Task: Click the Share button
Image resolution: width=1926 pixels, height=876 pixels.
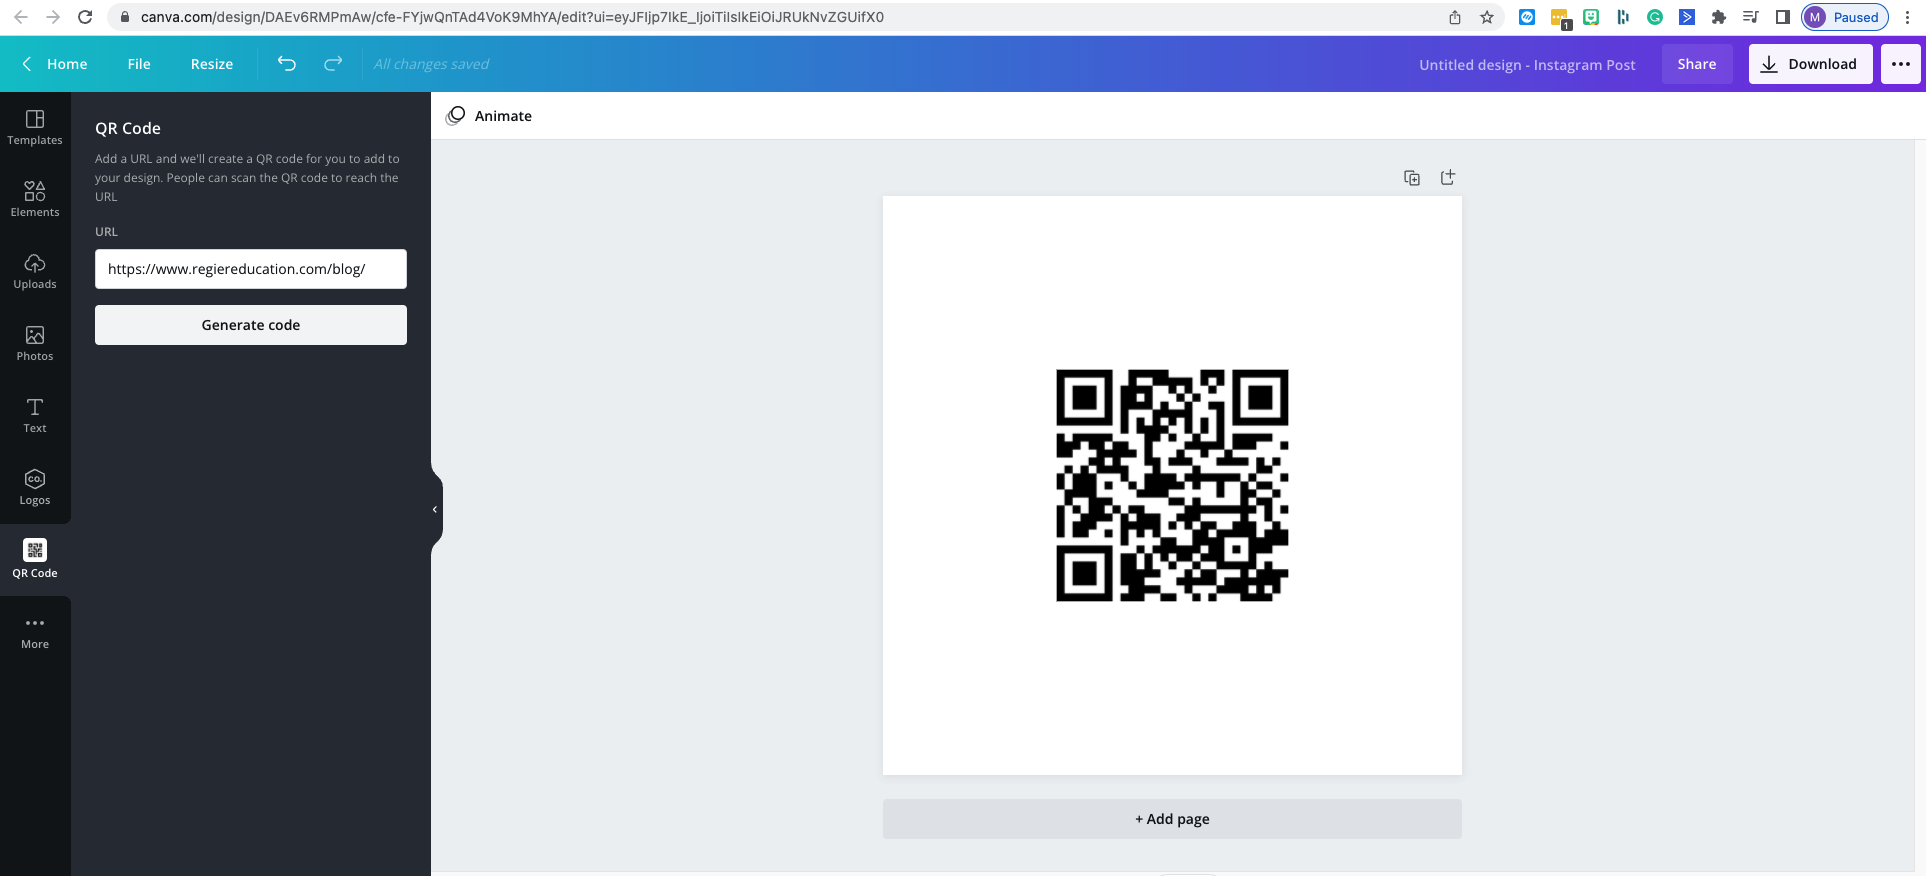Action: pos(1697,64)
